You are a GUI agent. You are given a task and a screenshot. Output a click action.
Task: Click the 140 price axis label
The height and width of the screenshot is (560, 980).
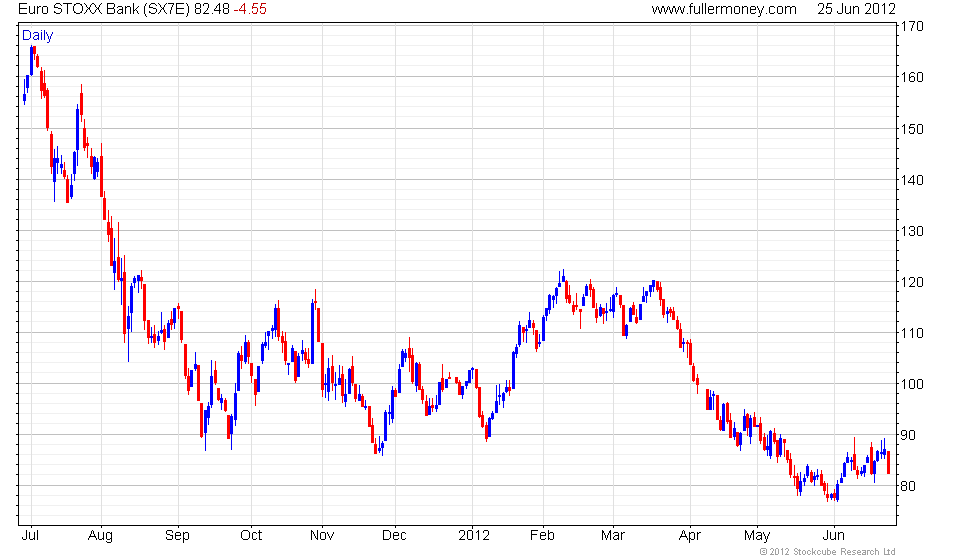tap(912, 180)
